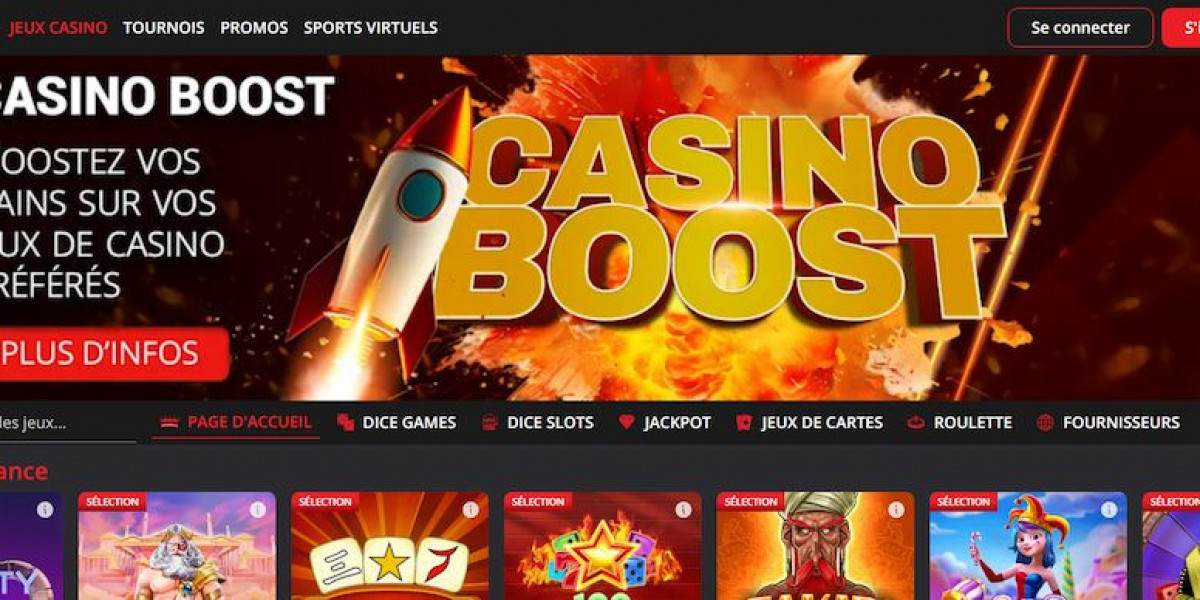Open info icon on the flaming star game tile

[x=684, y=510]
